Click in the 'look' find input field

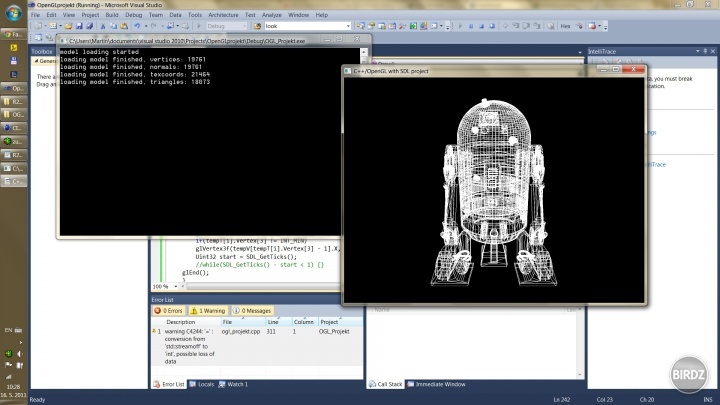tap(304, 26)
